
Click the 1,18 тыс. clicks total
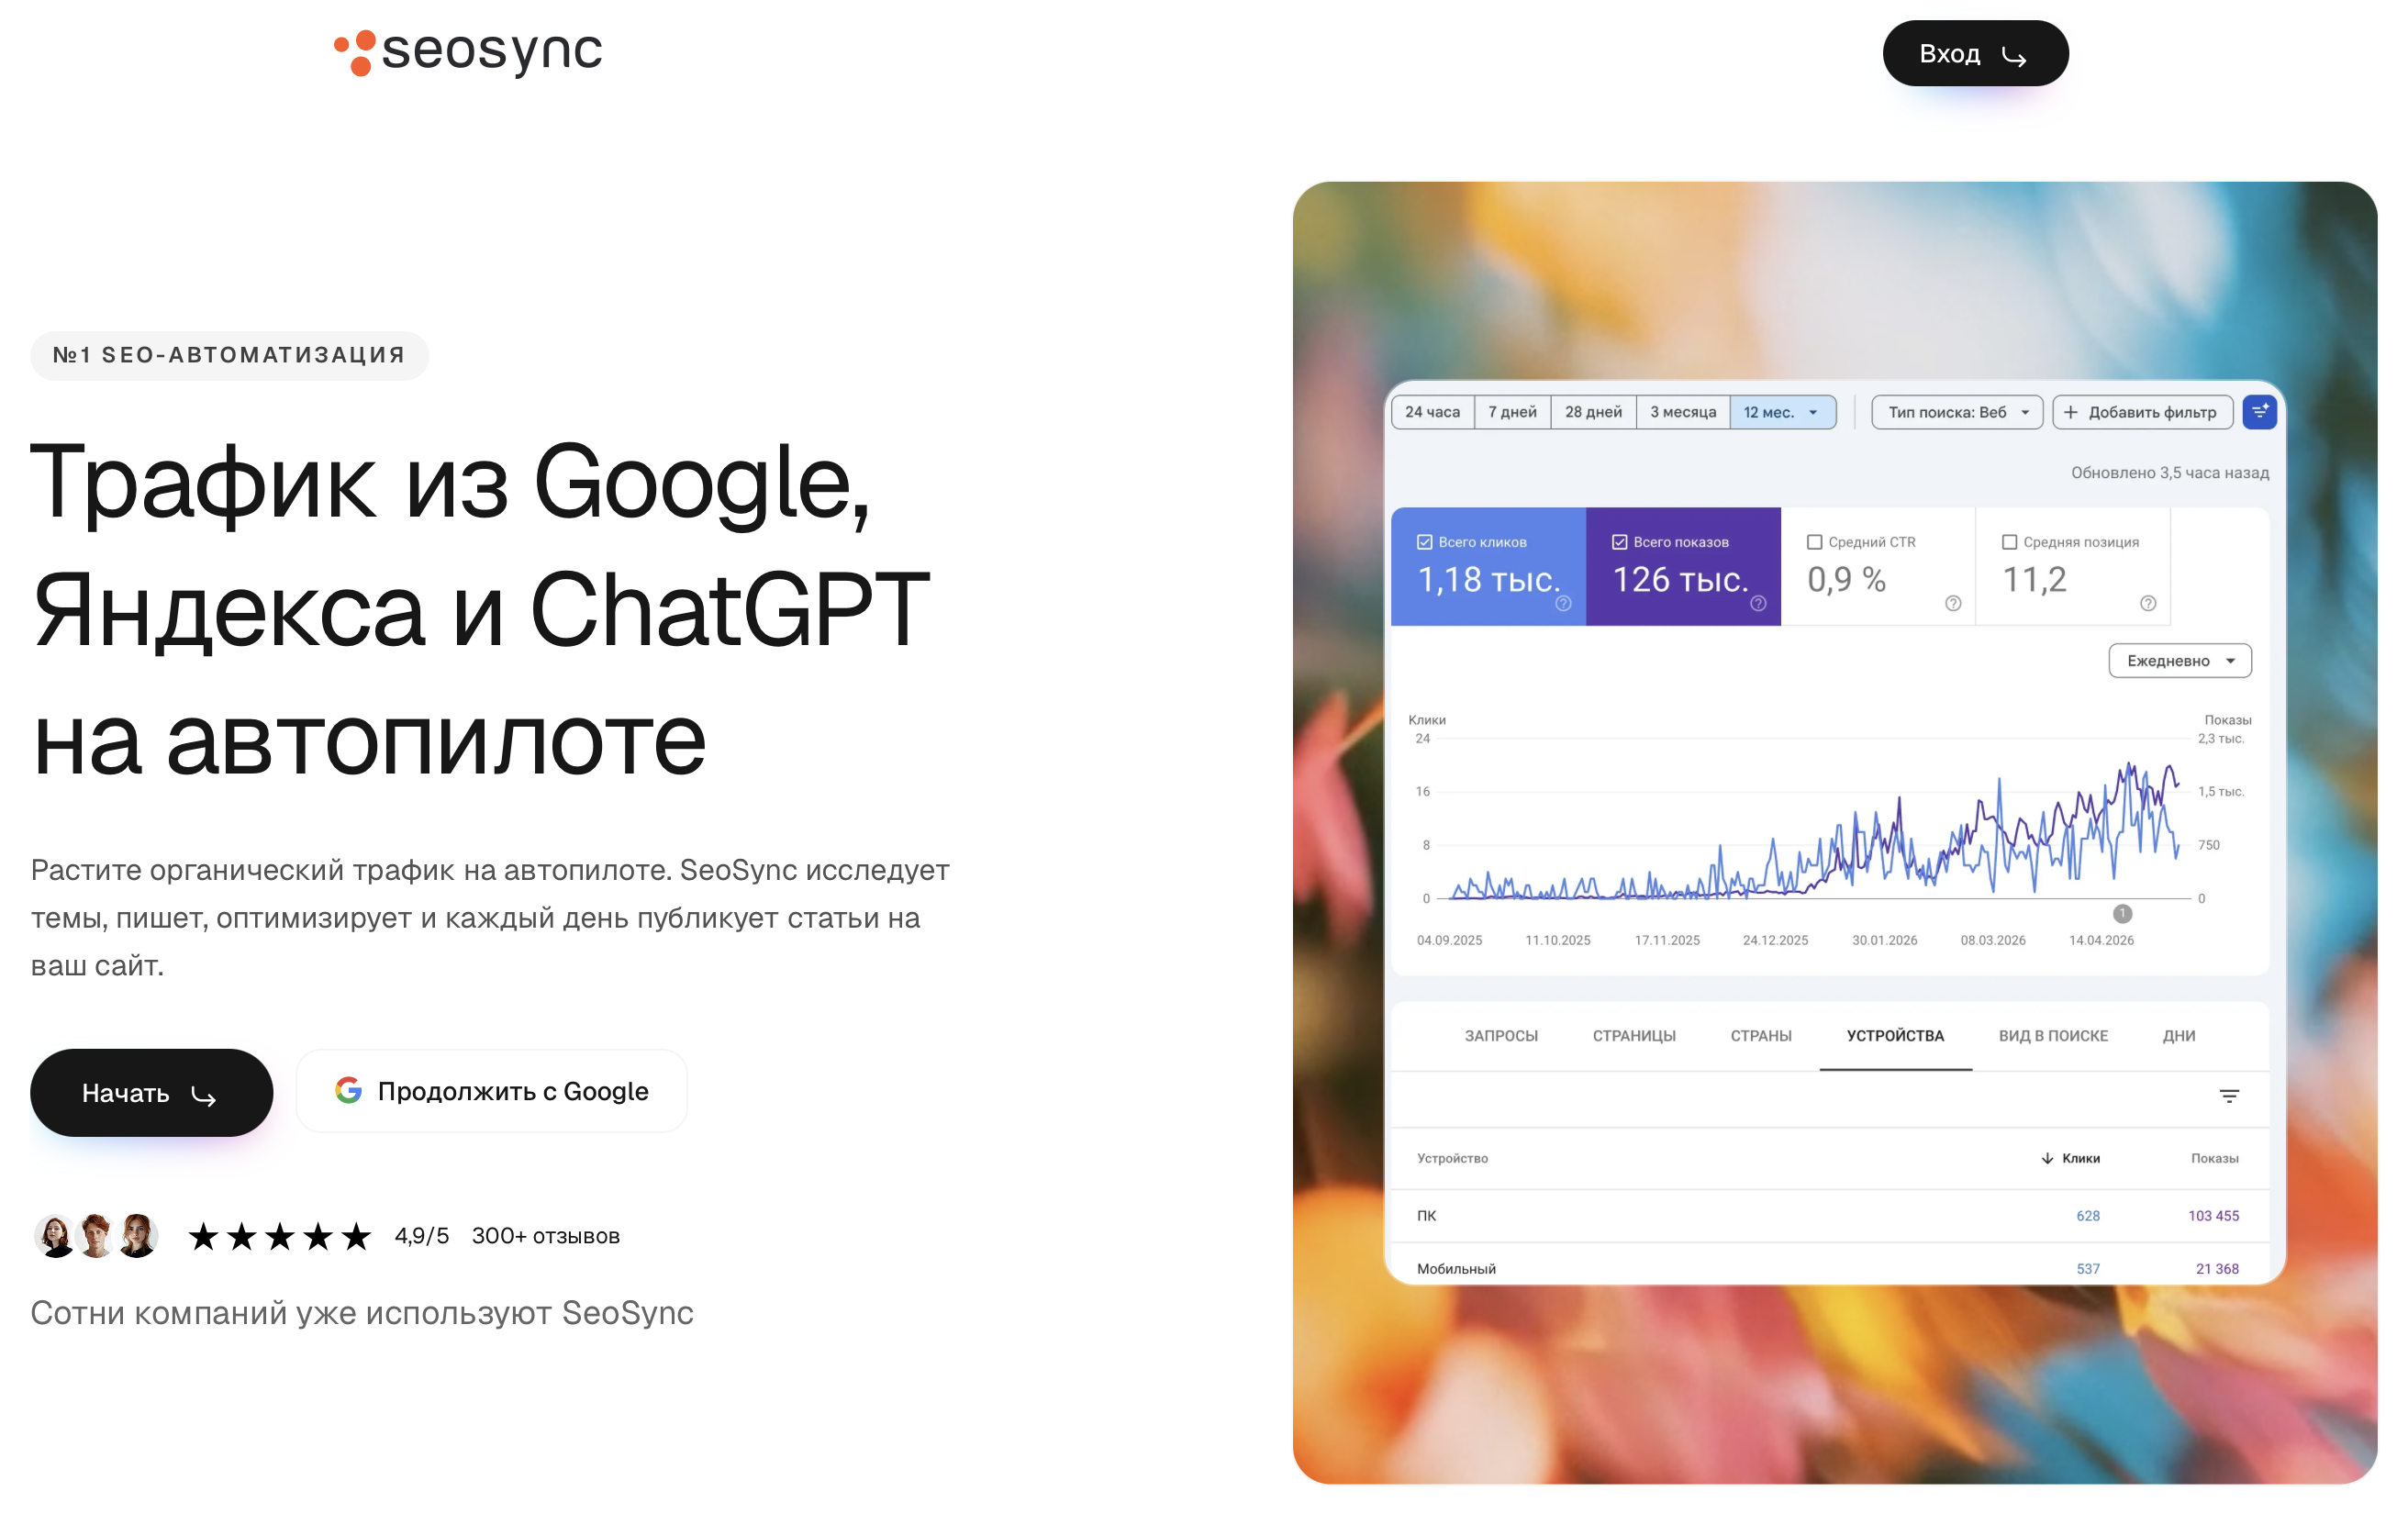(1489, 580)
